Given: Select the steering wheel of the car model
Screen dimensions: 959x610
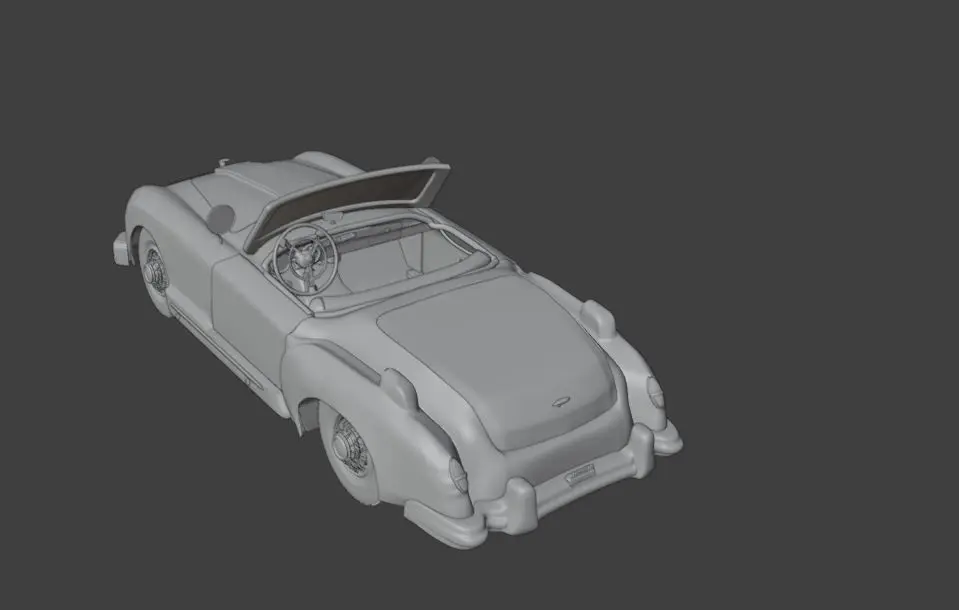Looking at the screenshot, I should (x=305, y=258).
